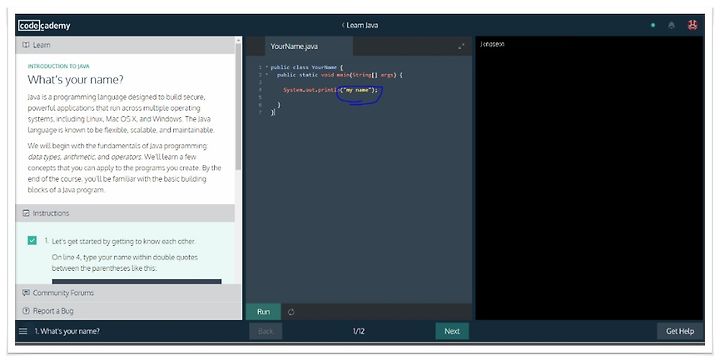Click the Community Forums chat icon
Screen dimensions: 720x360
coord(26,292)
